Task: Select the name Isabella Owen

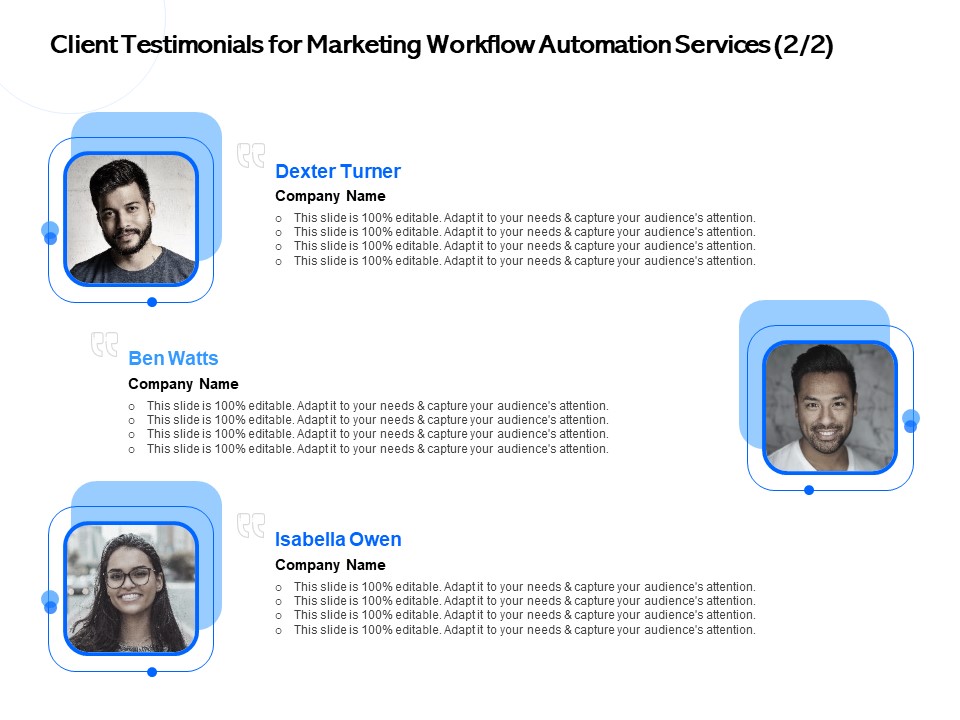Action: point(338,539)
